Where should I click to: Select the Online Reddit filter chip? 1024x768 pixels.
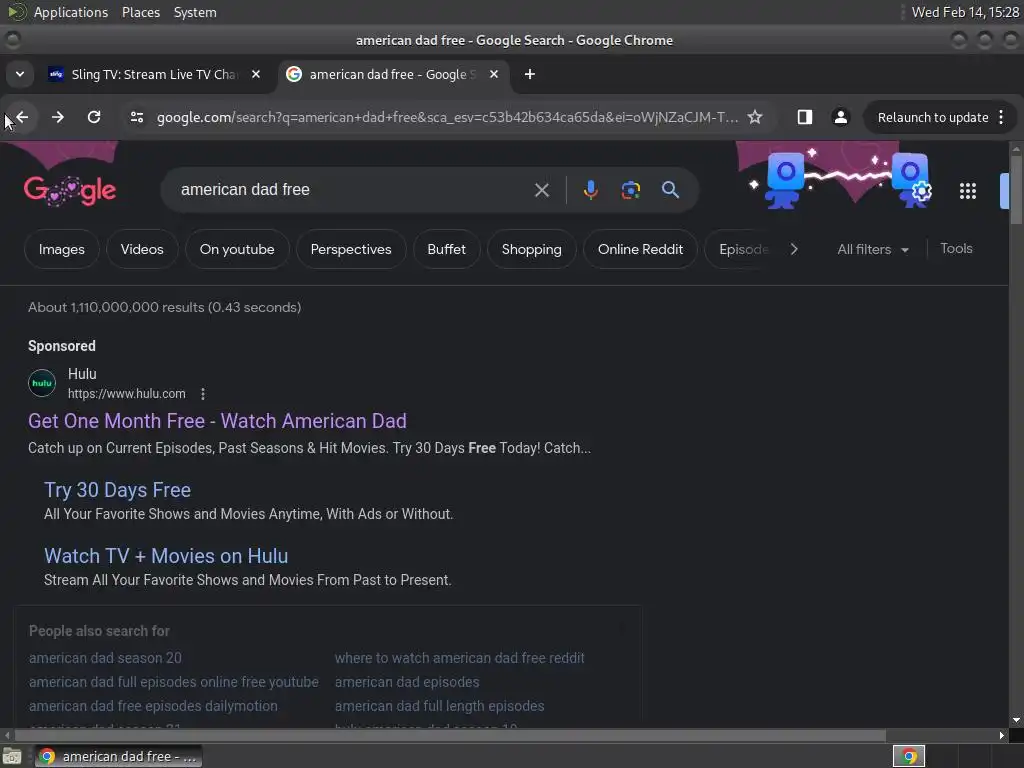[641, 249]
